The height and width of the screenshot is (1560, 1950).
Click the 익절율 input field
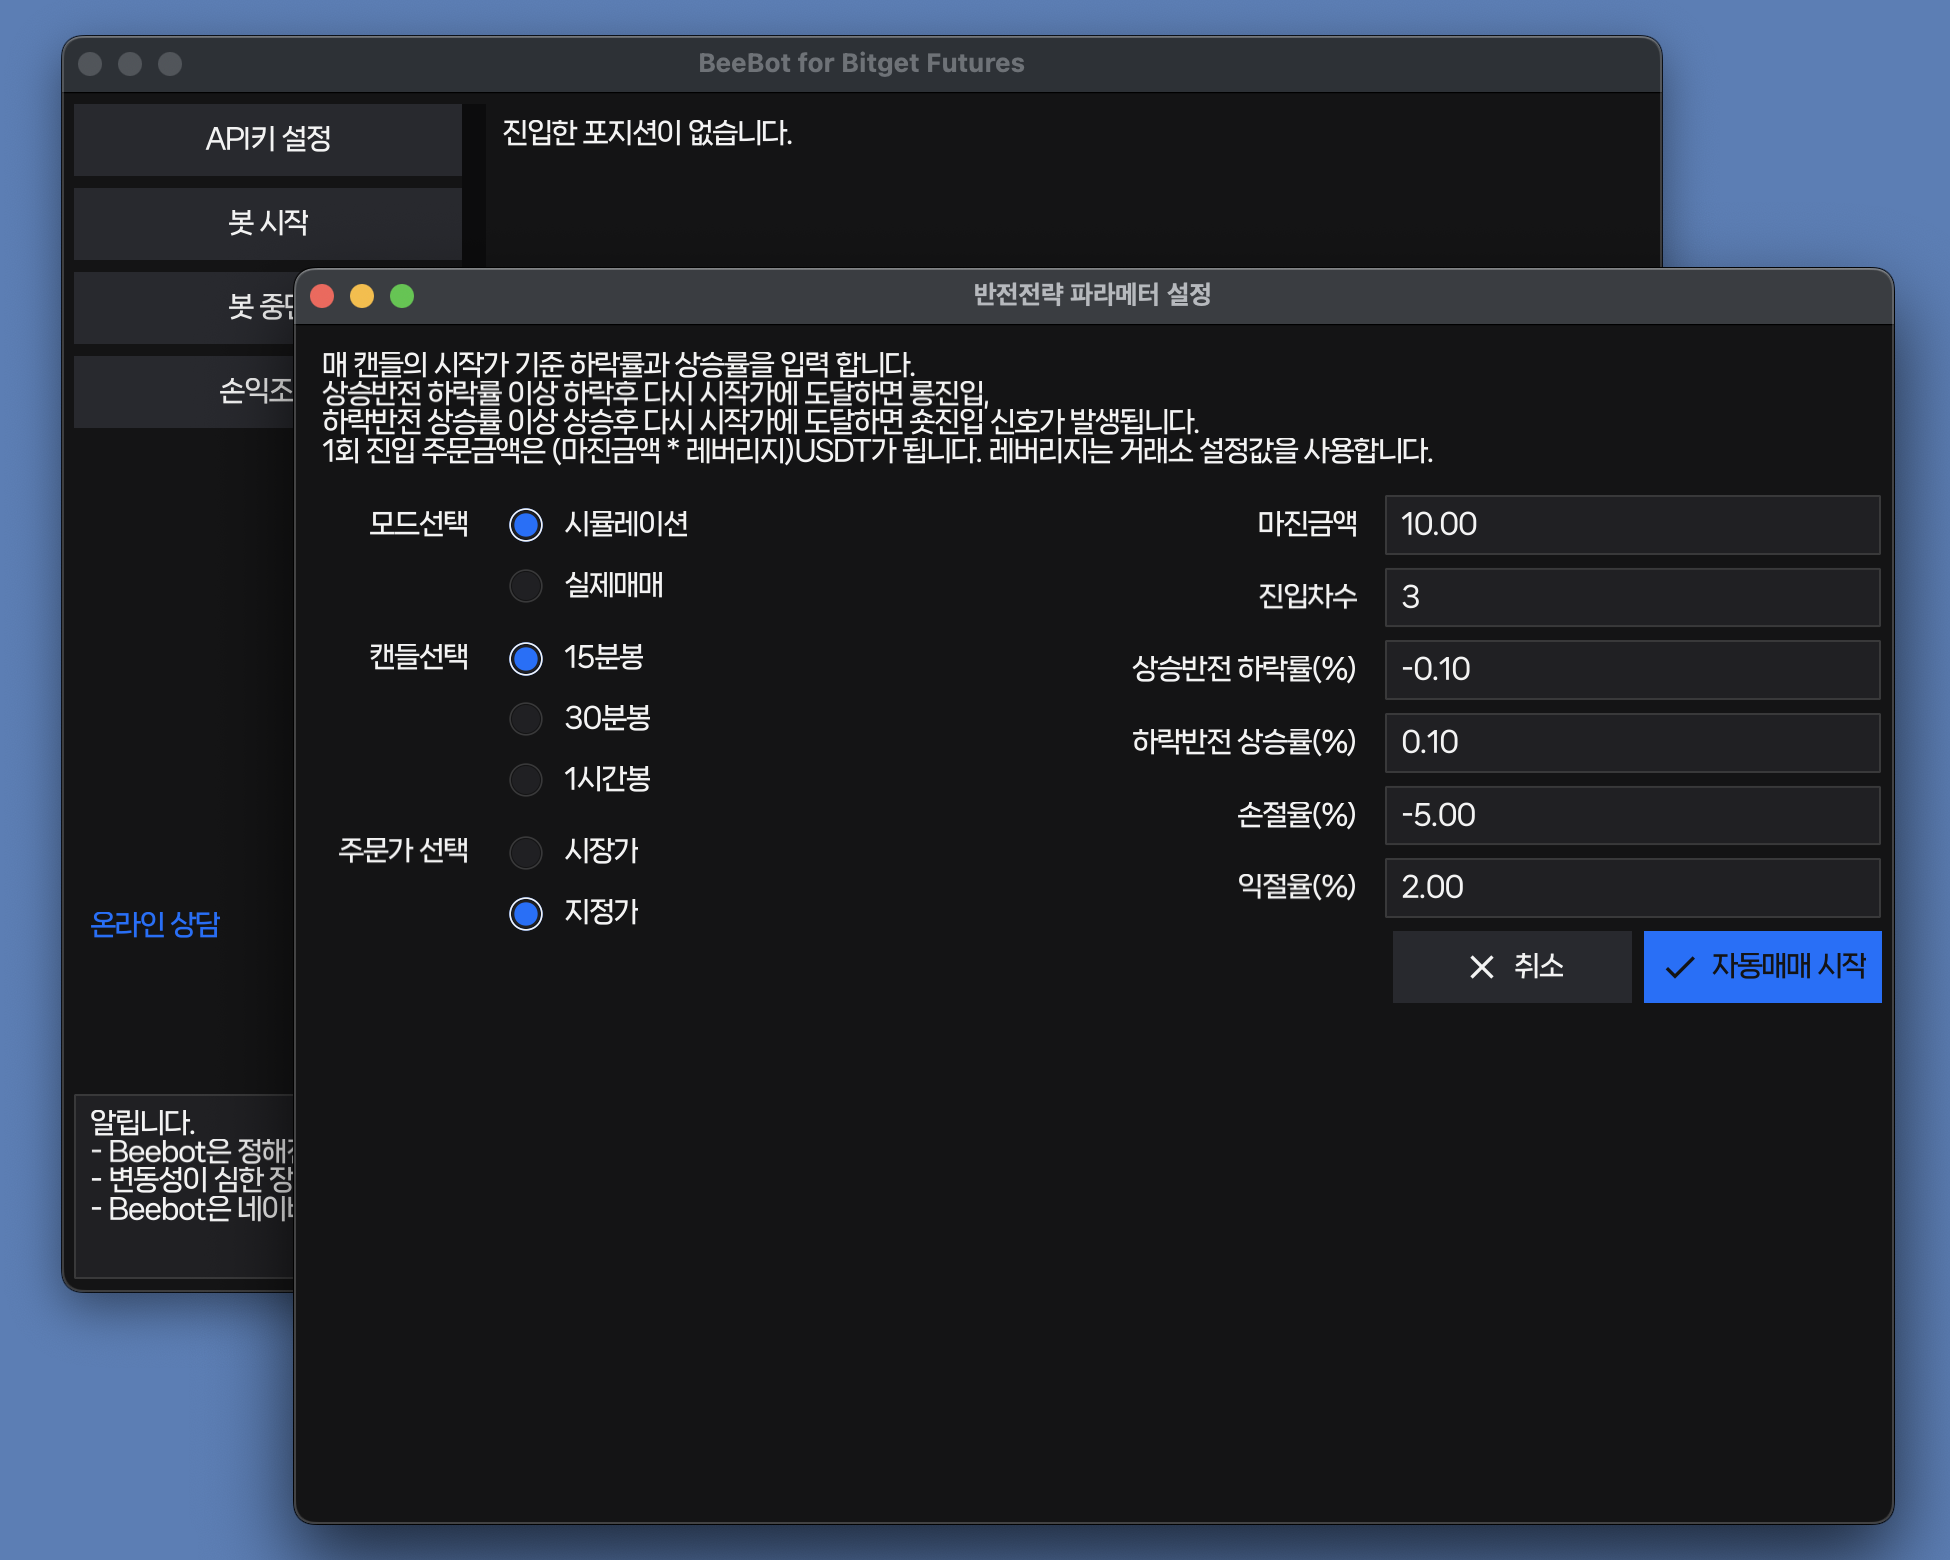(1631, 888)
